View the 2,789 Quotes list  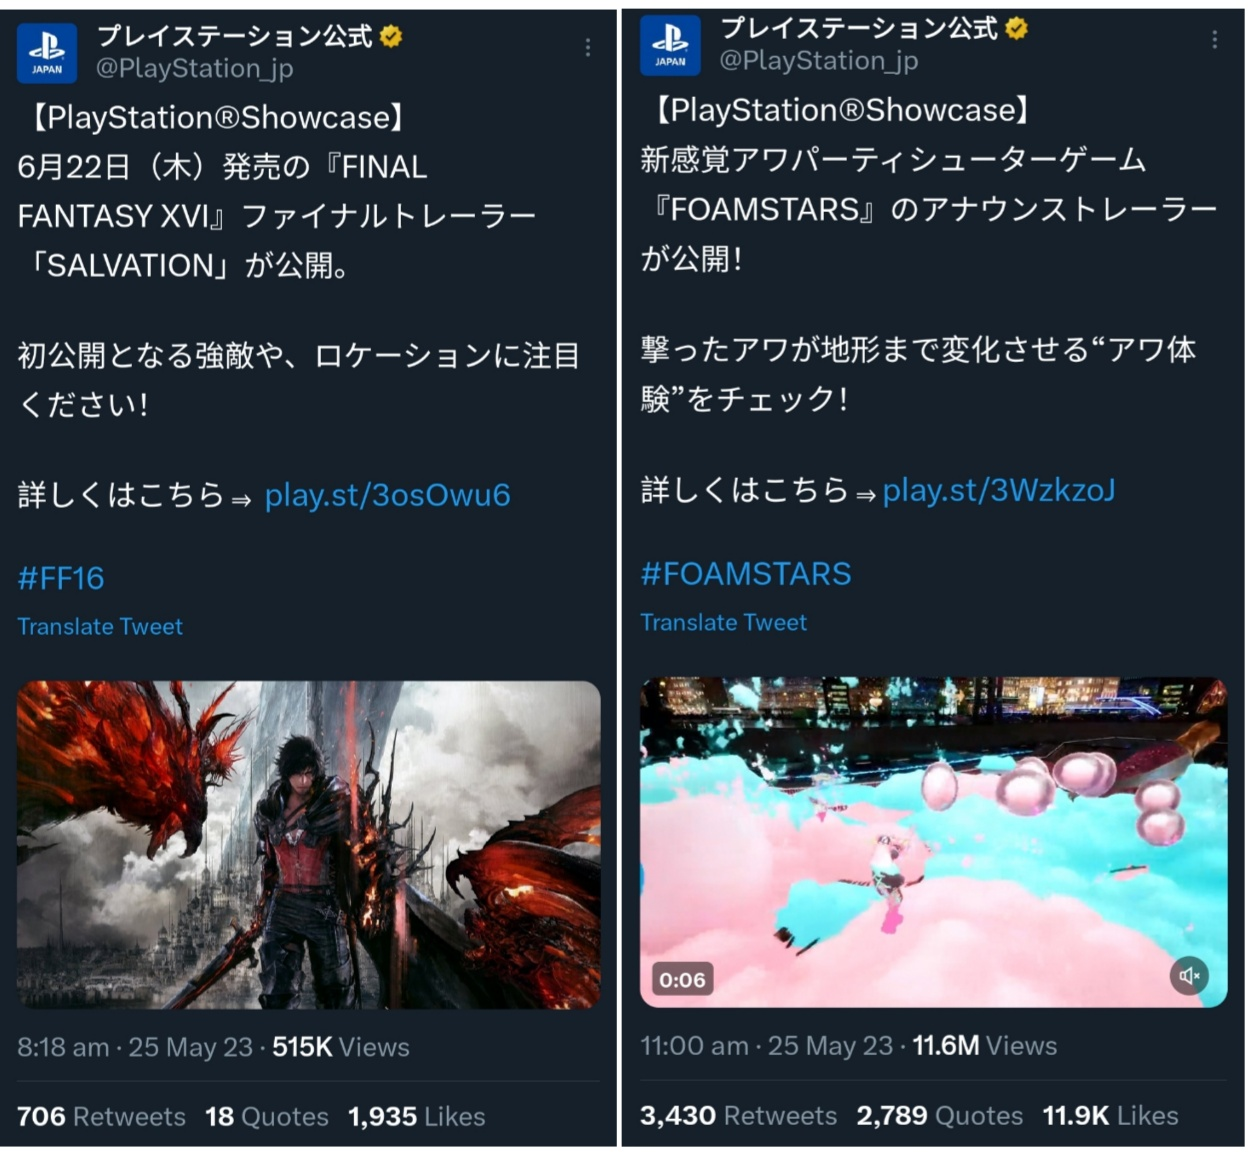click(939, 1115)
